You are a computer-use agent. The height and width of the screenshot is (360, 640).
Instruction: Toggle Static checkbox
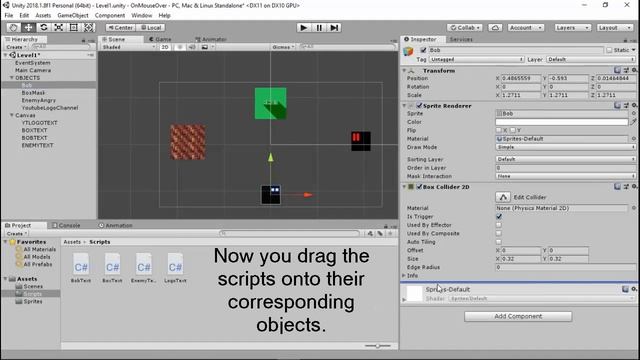pyautogui.click(x=609, y=50)
